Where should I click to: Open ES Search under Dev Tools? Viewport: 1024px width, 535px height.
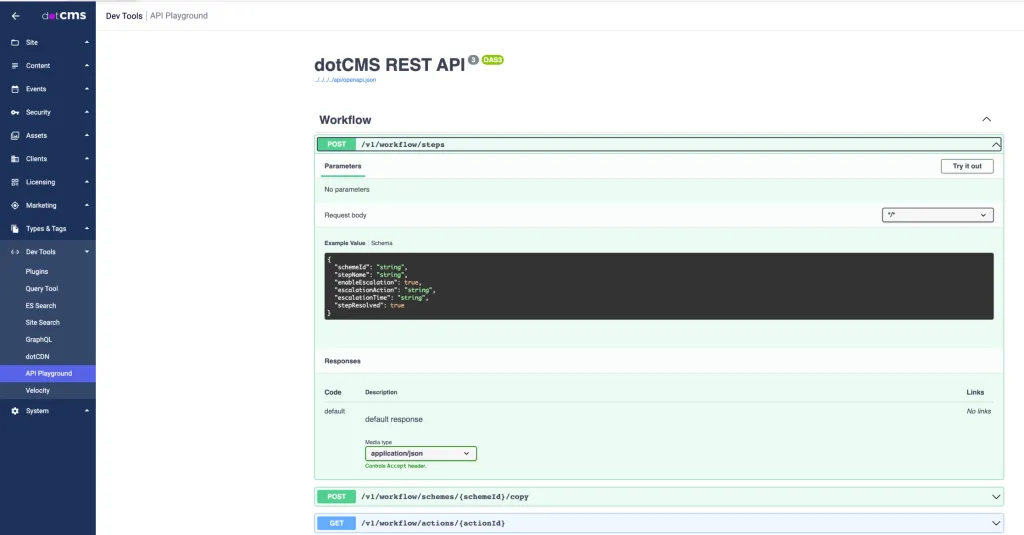point(40,306)
